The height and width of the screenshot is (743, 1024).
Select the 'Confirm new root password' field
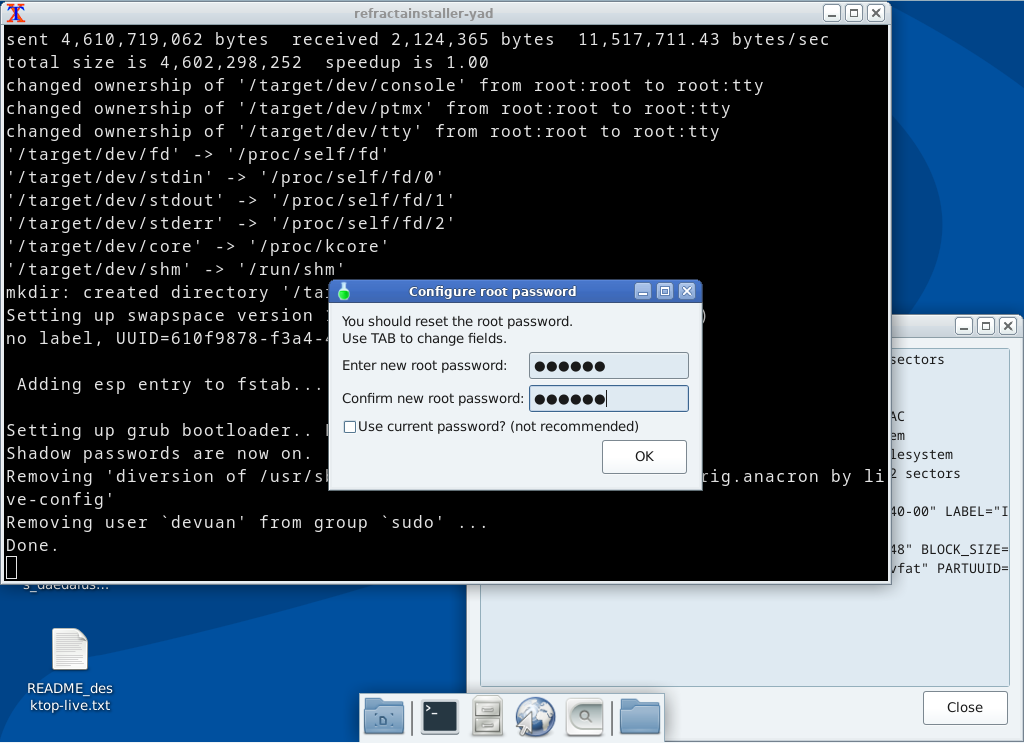[x=608, y=398]
